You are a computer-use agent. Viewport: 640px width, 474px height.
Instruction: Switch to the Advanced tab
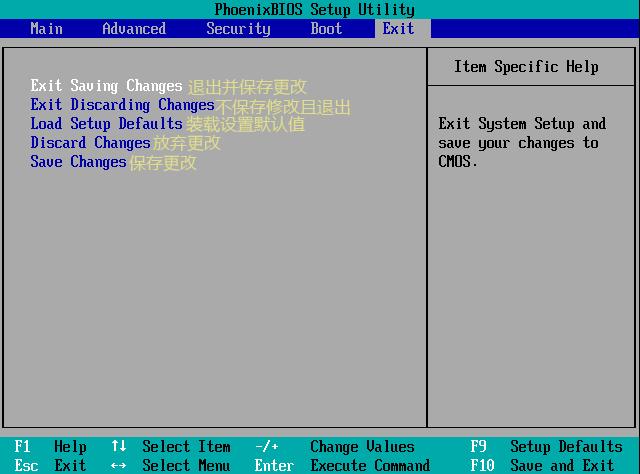[134, 29]
